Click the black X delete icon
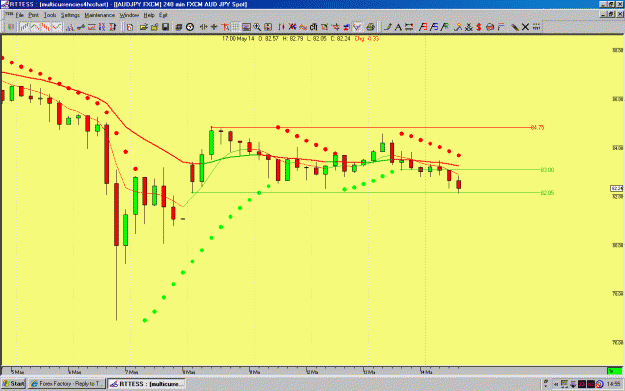The width and height of the screenshot is (625, 391). coord(525,27)
